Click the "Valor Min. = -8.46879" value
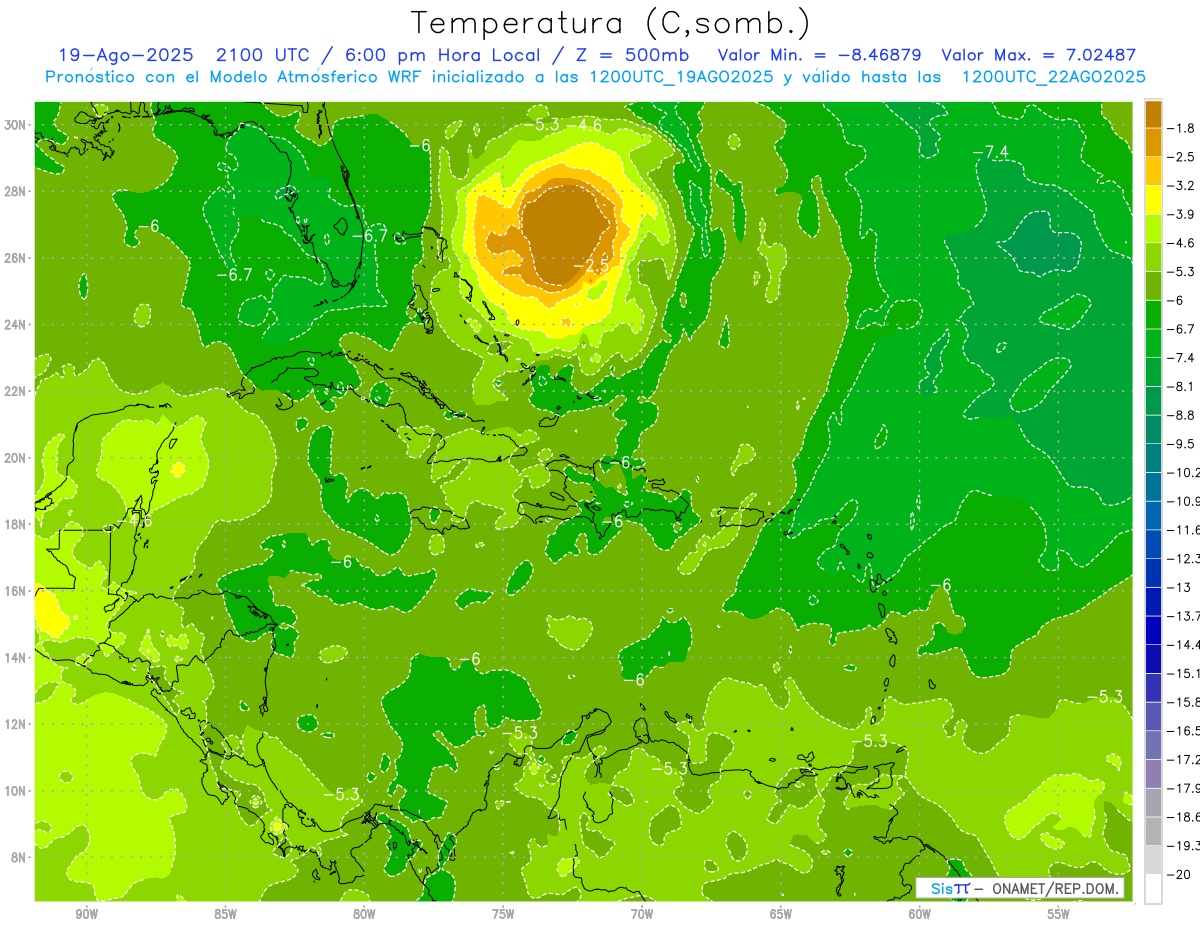1200x927 pixels. tap(820, 55)
